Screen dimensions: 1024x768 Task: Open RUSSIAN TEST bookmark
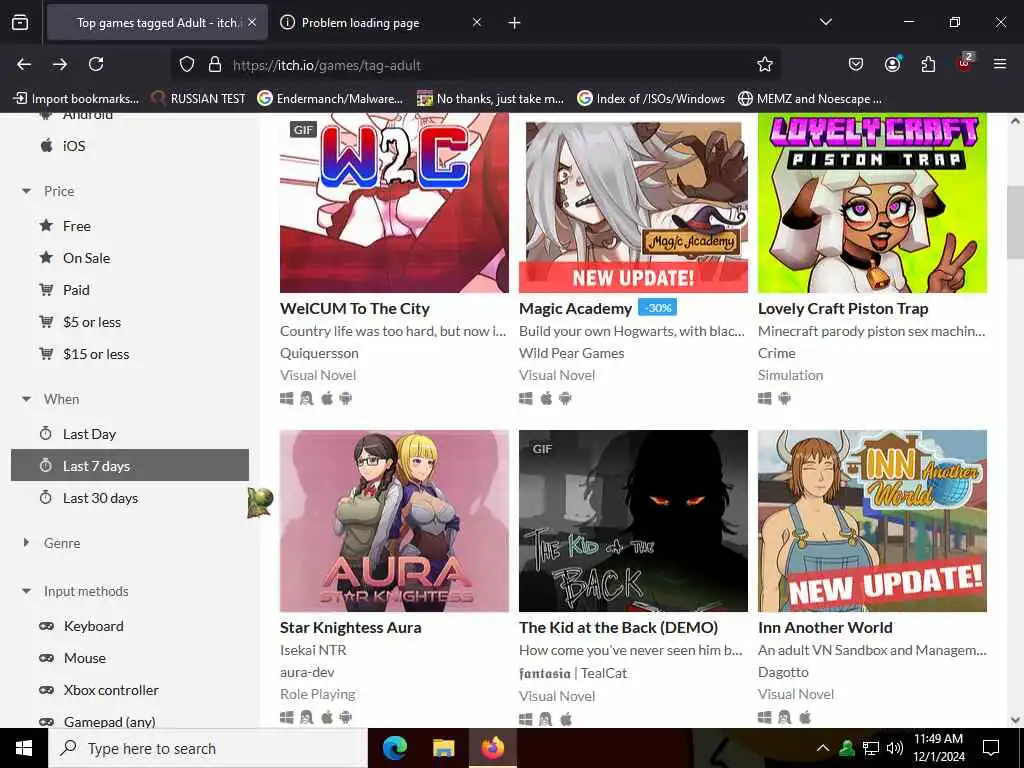tap(198, 99)
